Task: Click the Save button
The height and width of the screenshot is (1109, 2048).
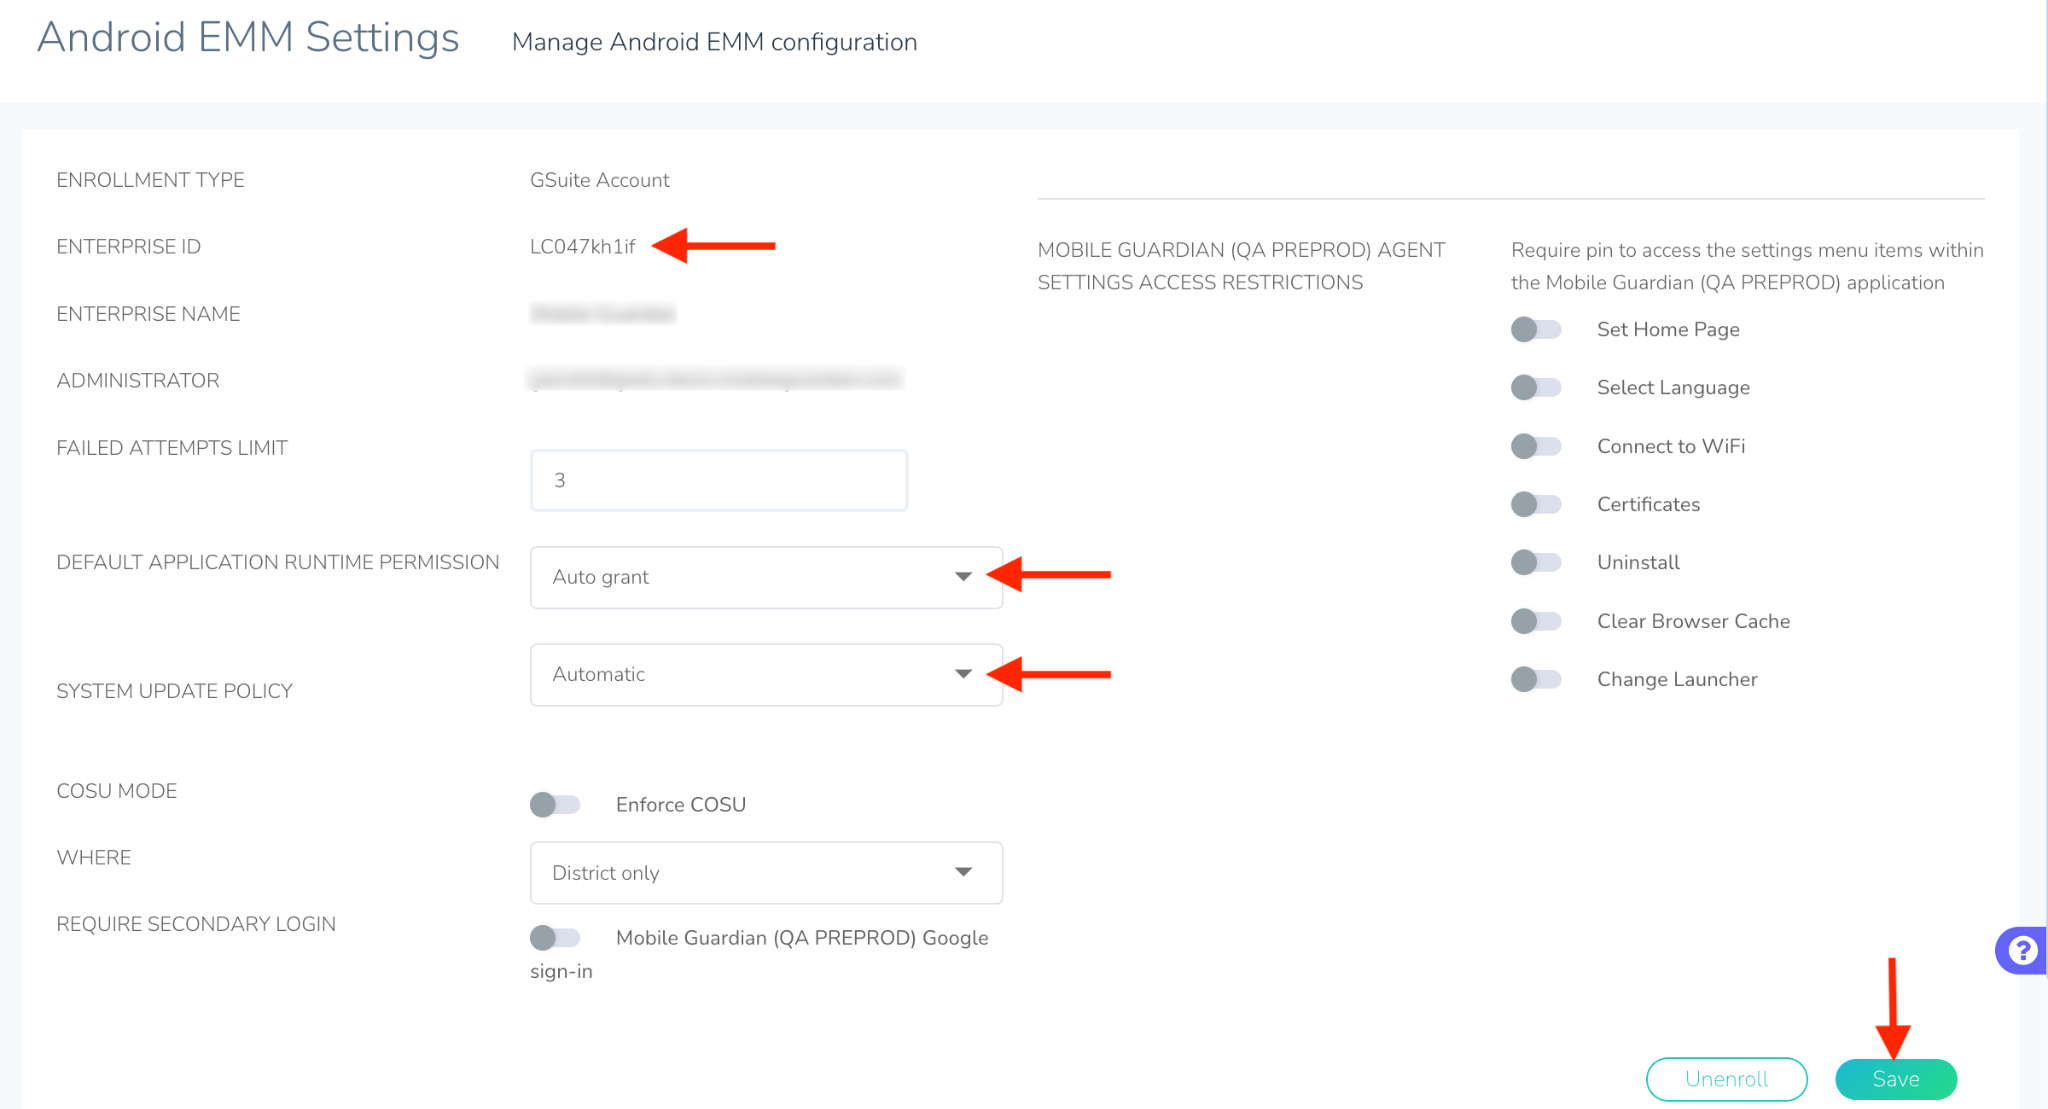Action: [1895, 1079]
